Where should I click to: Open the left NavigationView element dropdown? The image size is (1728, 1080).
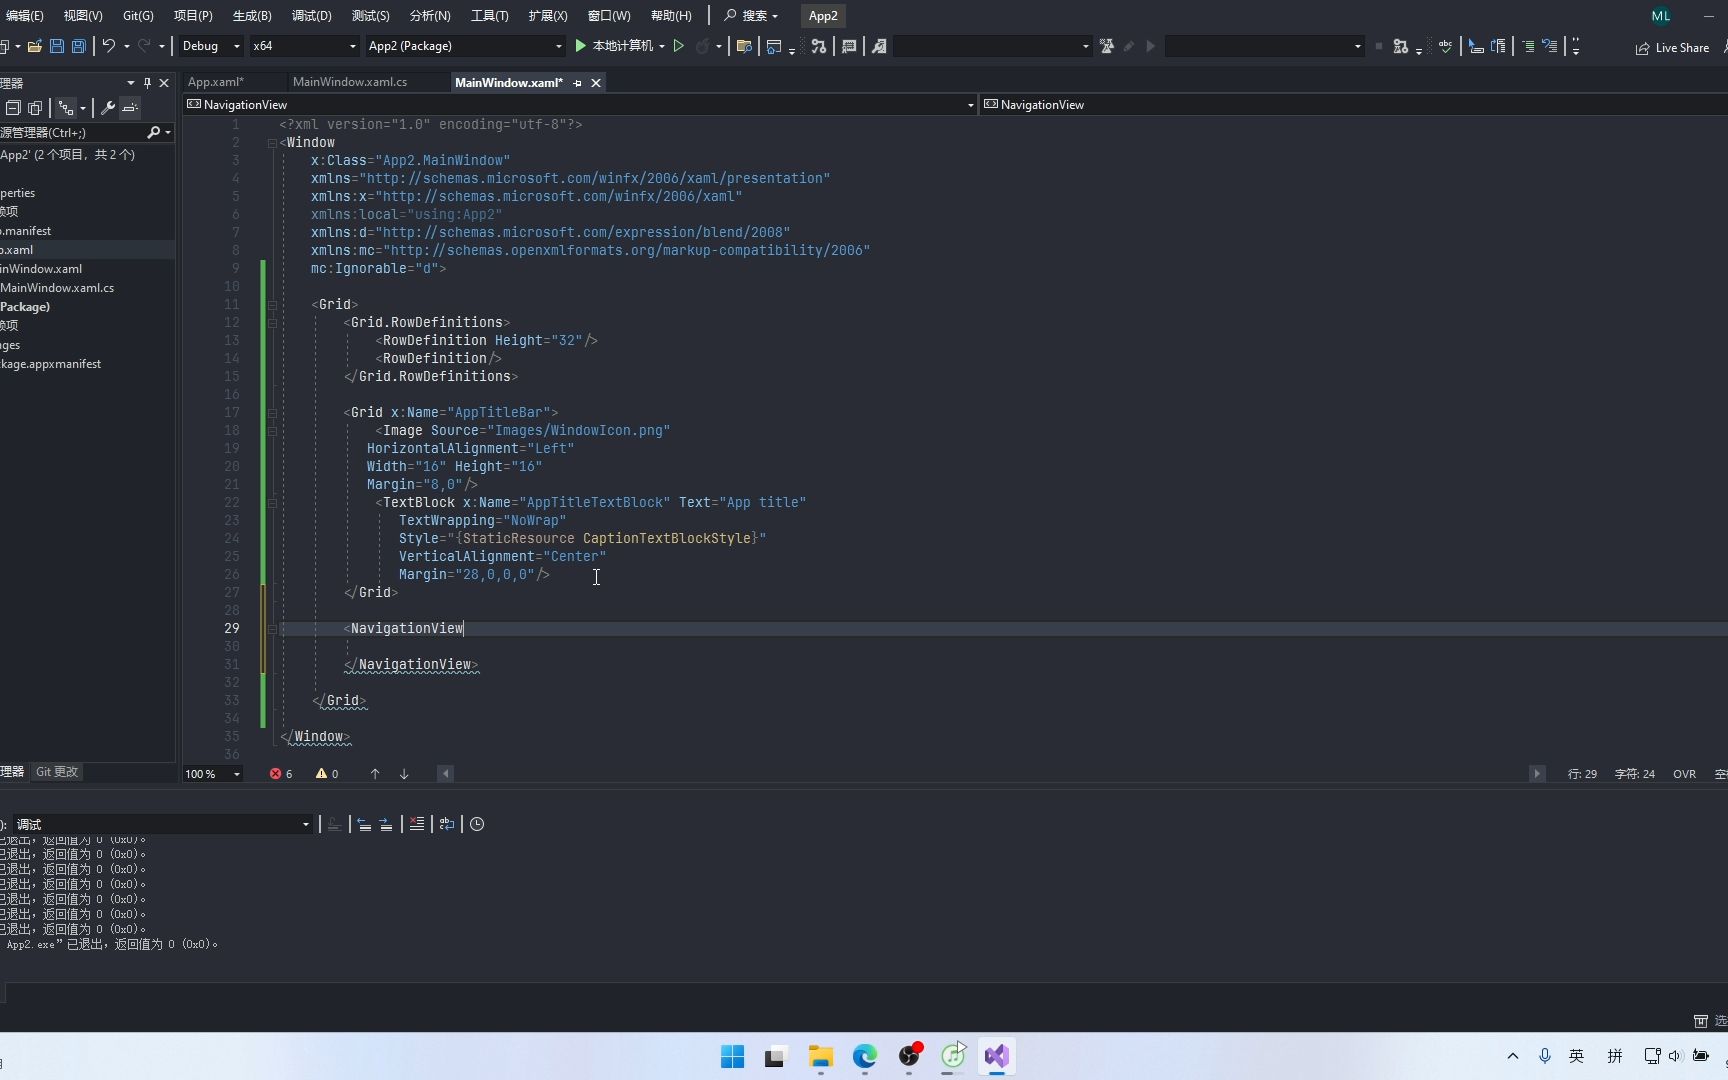(580, 105)
